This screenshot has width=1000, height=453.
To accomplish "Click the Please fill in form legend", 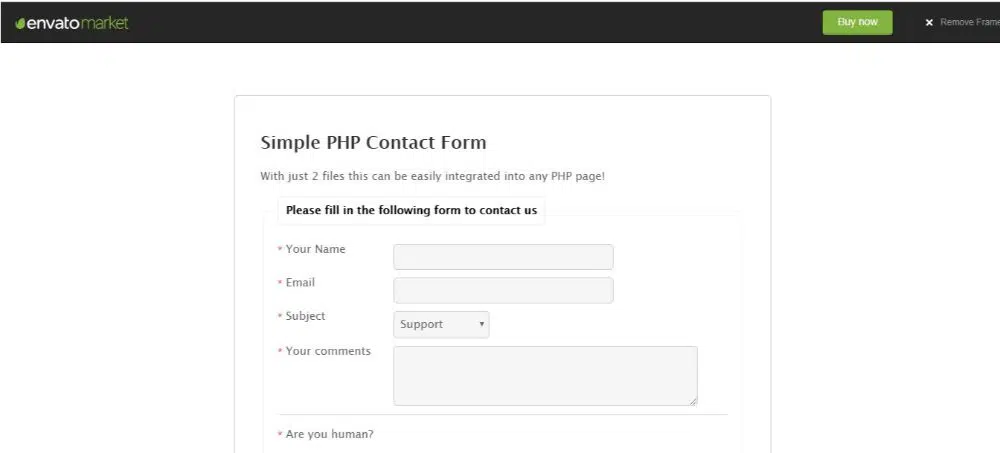I will [411, 210].
